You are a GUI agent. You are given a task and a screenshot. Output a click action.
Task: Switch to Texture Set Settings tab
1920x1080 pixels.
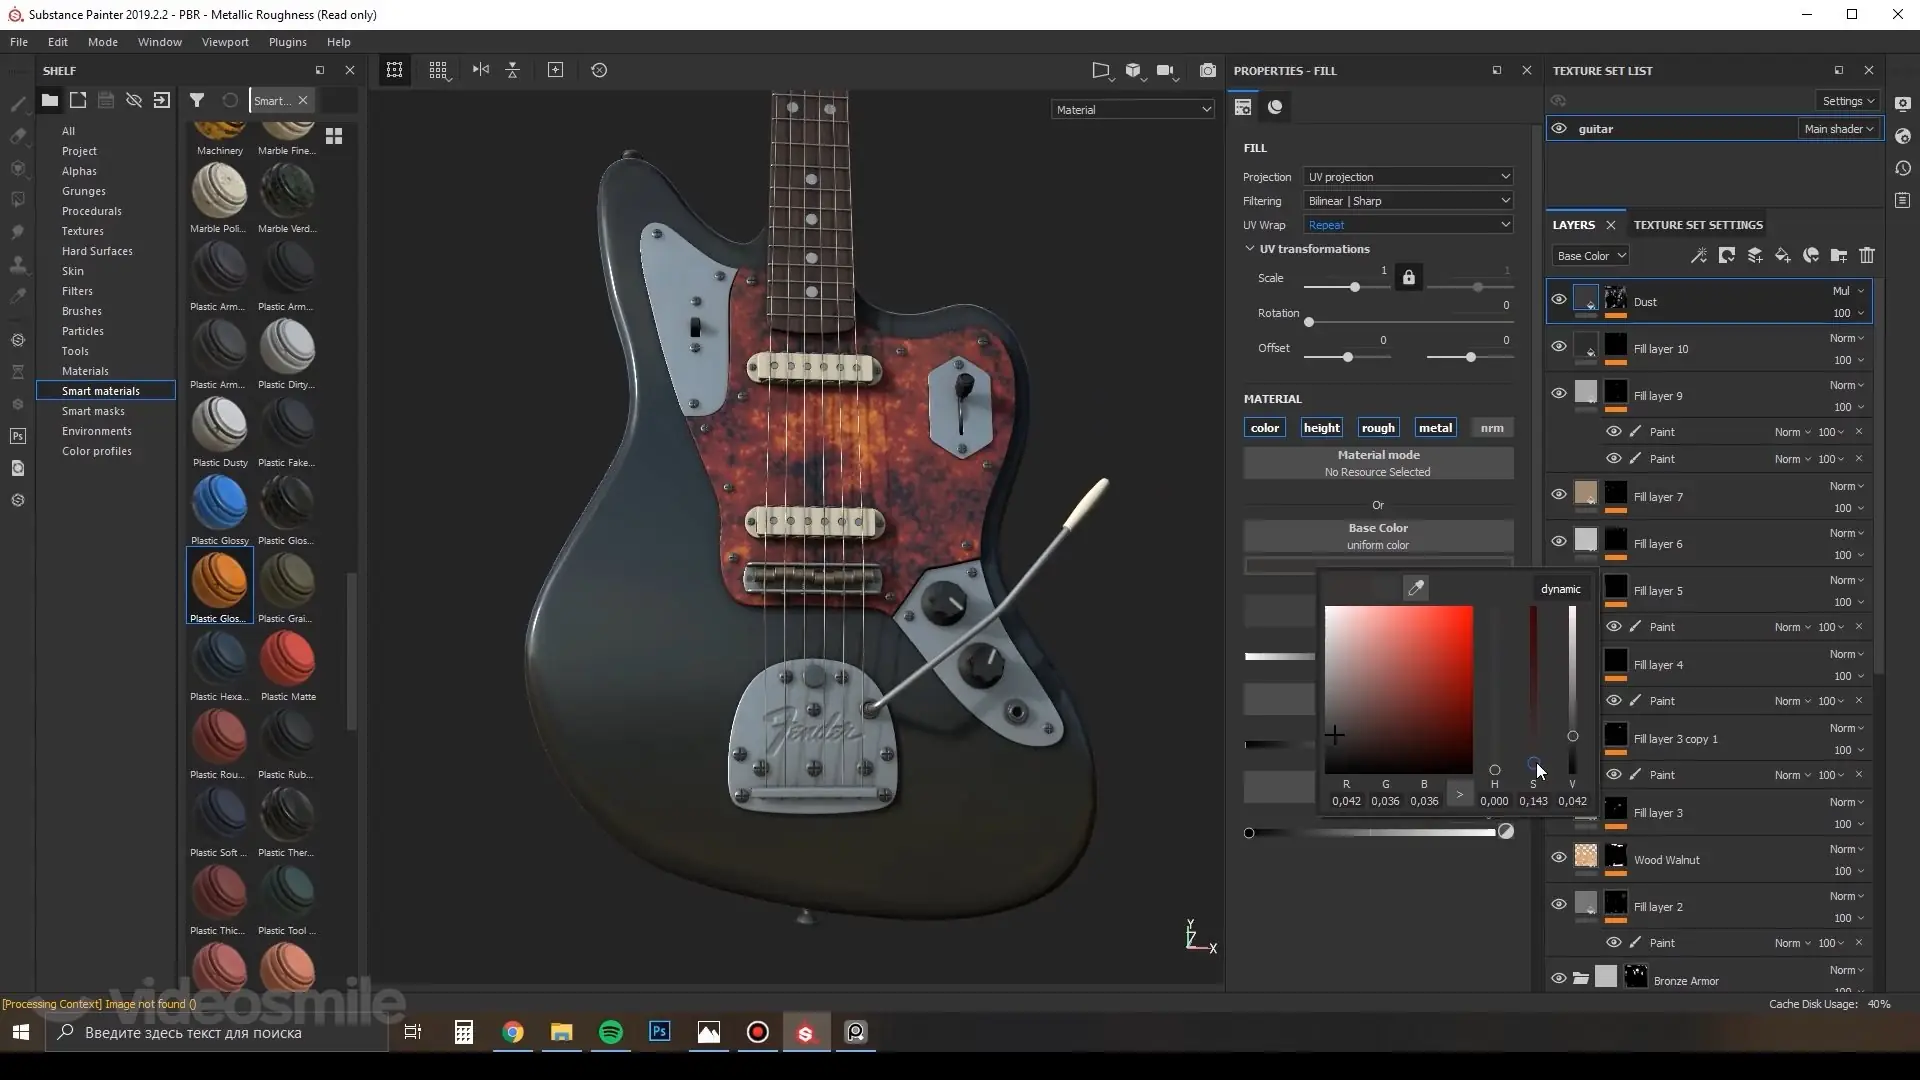click(1697, 225)
